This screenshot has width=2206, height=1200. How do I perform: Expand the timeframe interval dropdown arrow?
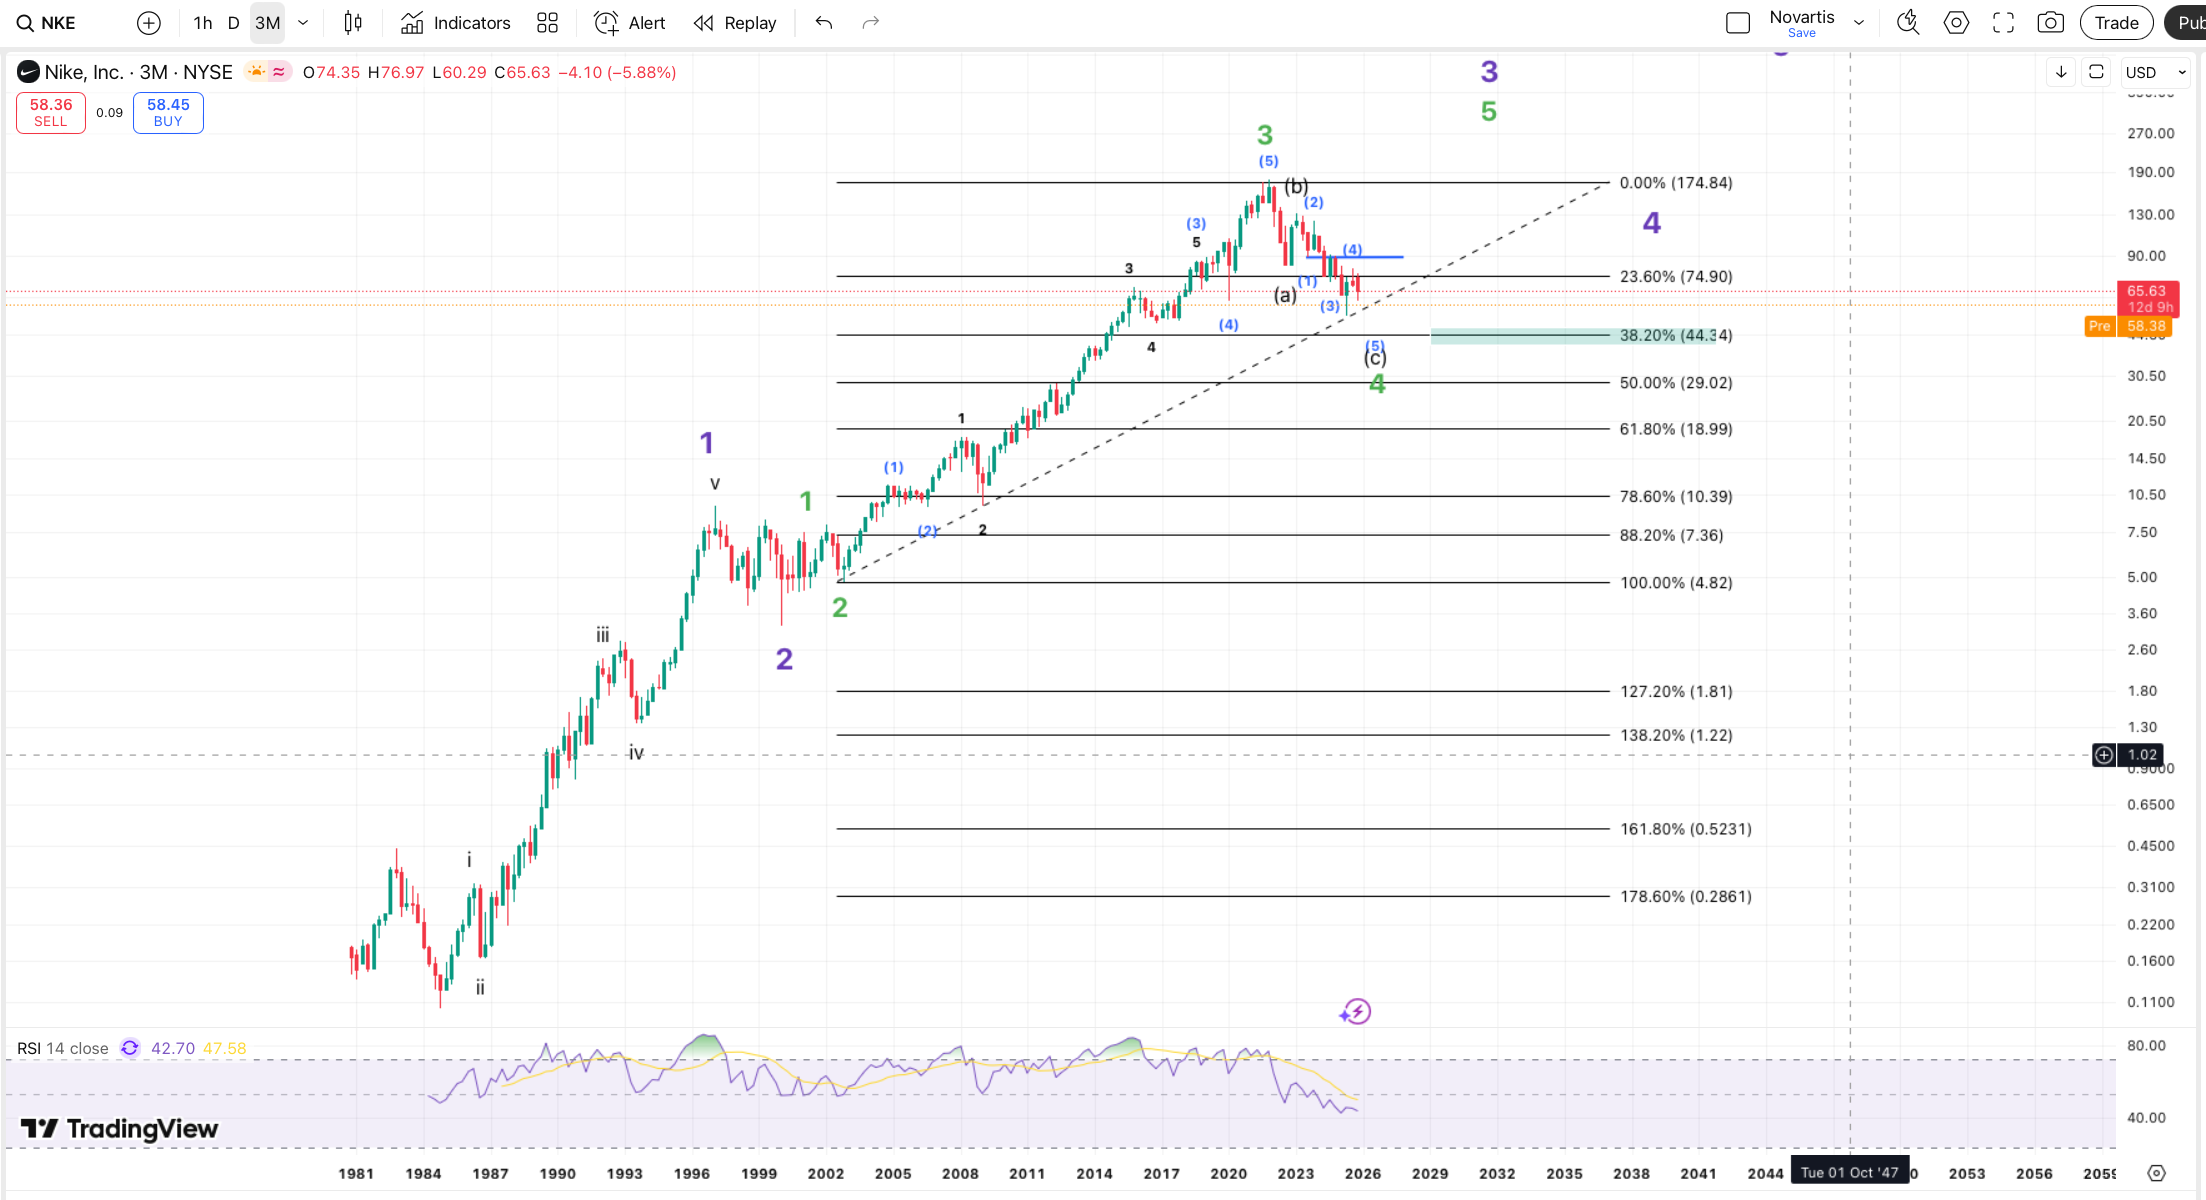click(303, 23)
